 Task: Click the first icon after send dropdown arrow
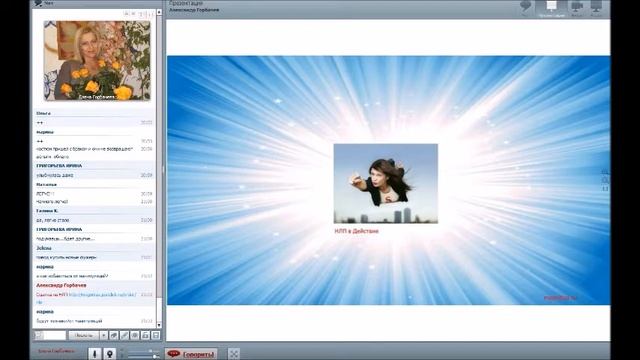click(114, 336)
